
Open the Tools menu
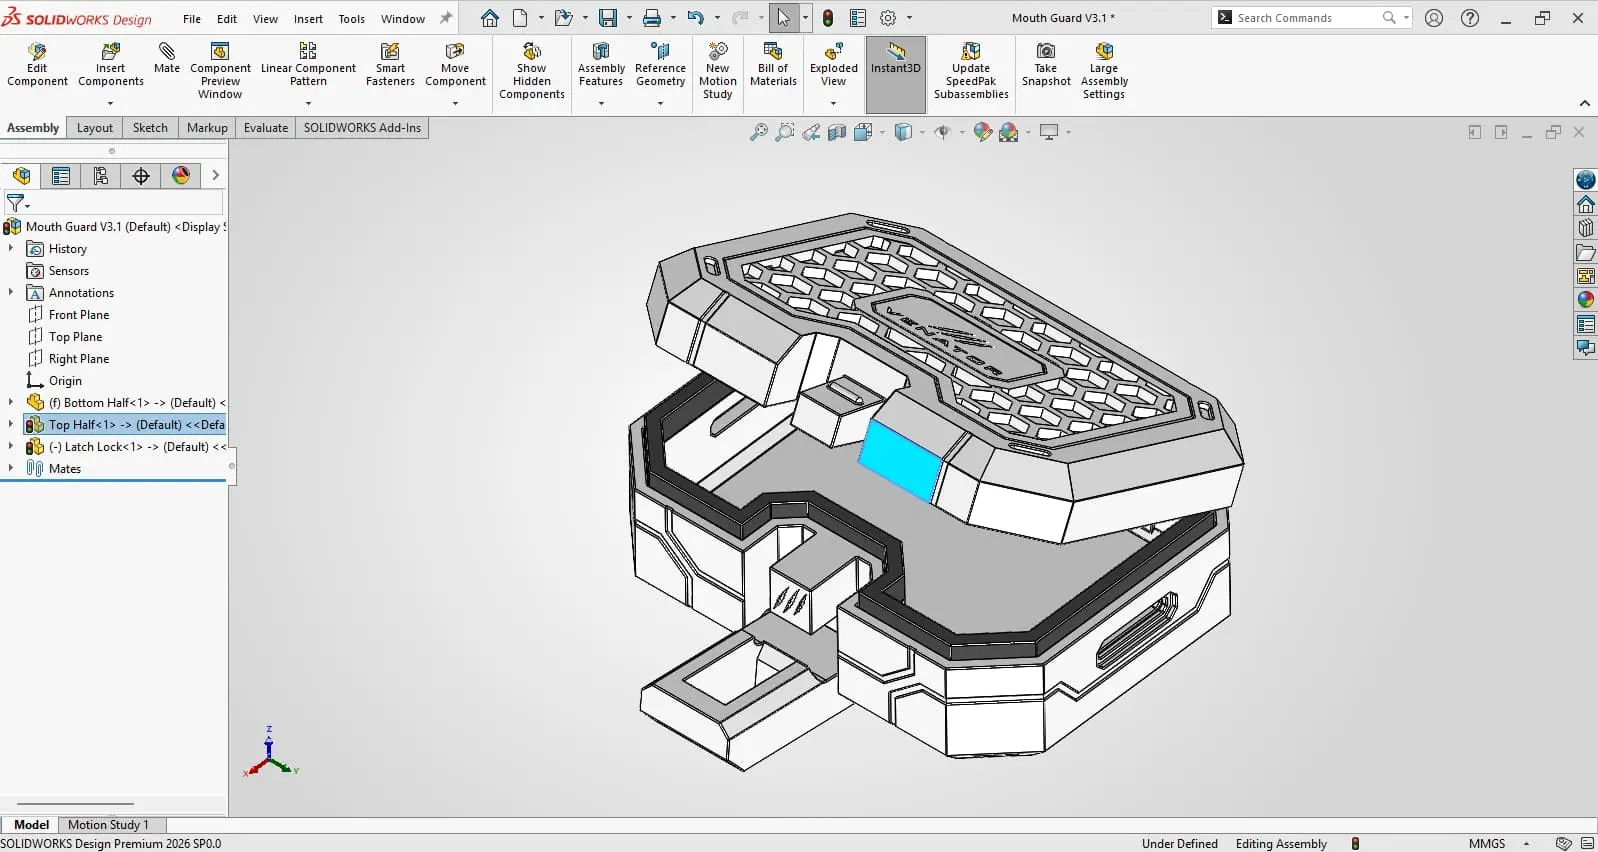pyautogui.click(x=352, y=18)
